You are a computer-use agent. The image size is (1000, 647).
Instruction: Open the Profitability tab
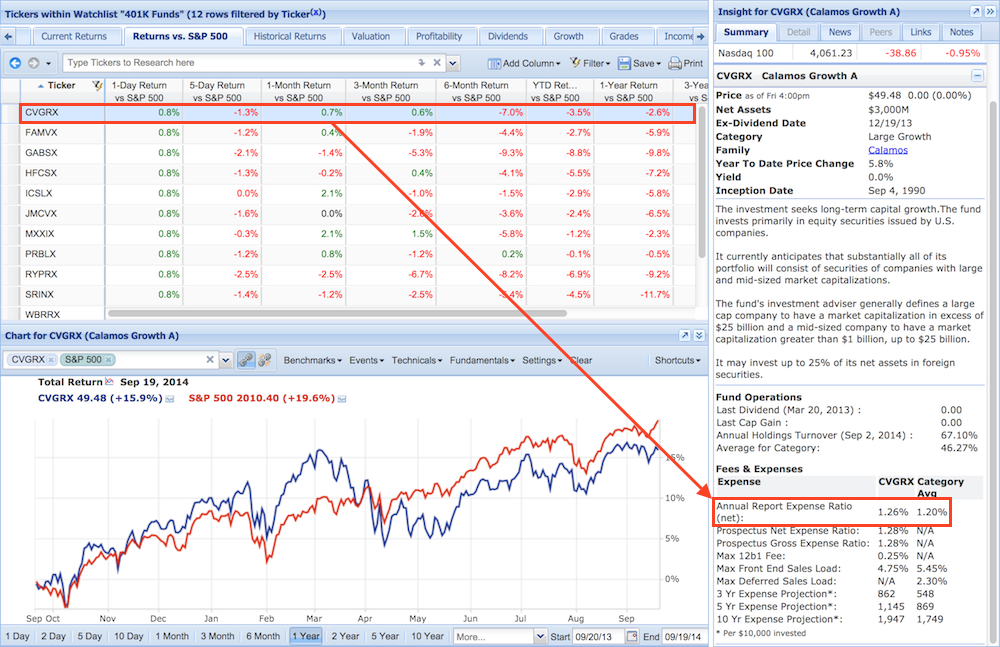439,36
